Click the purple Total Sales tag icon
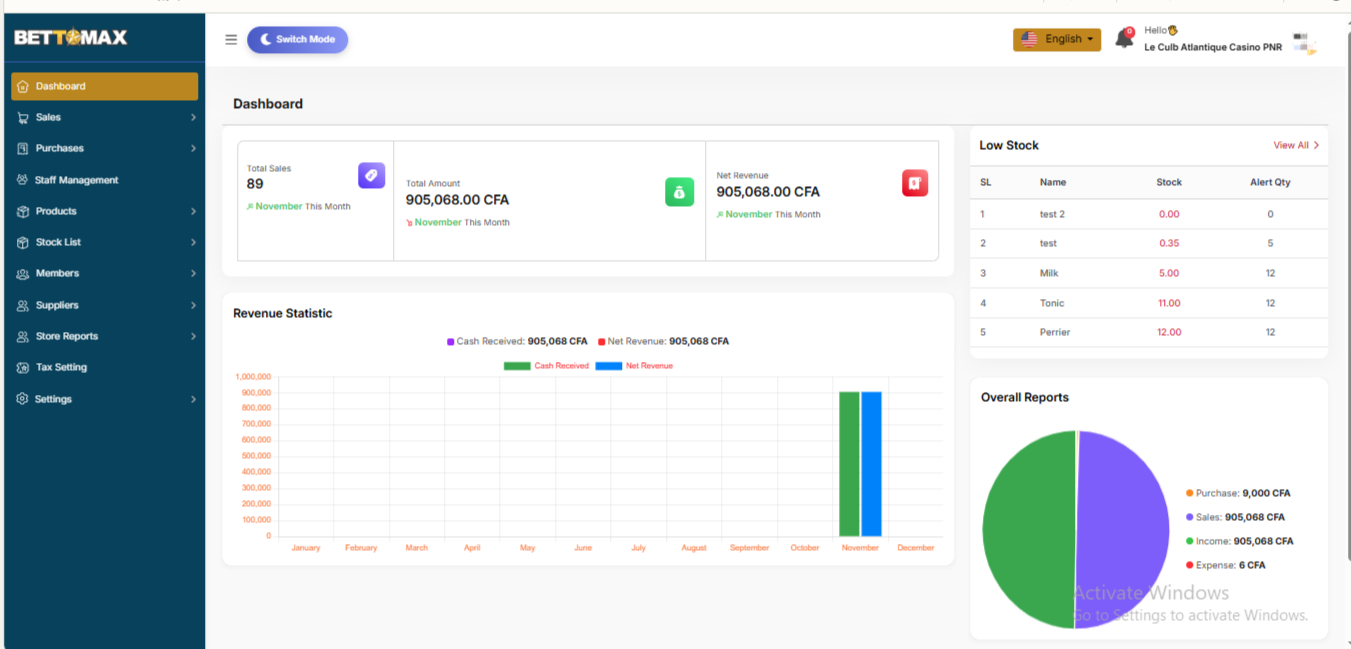 coord(371,175)
